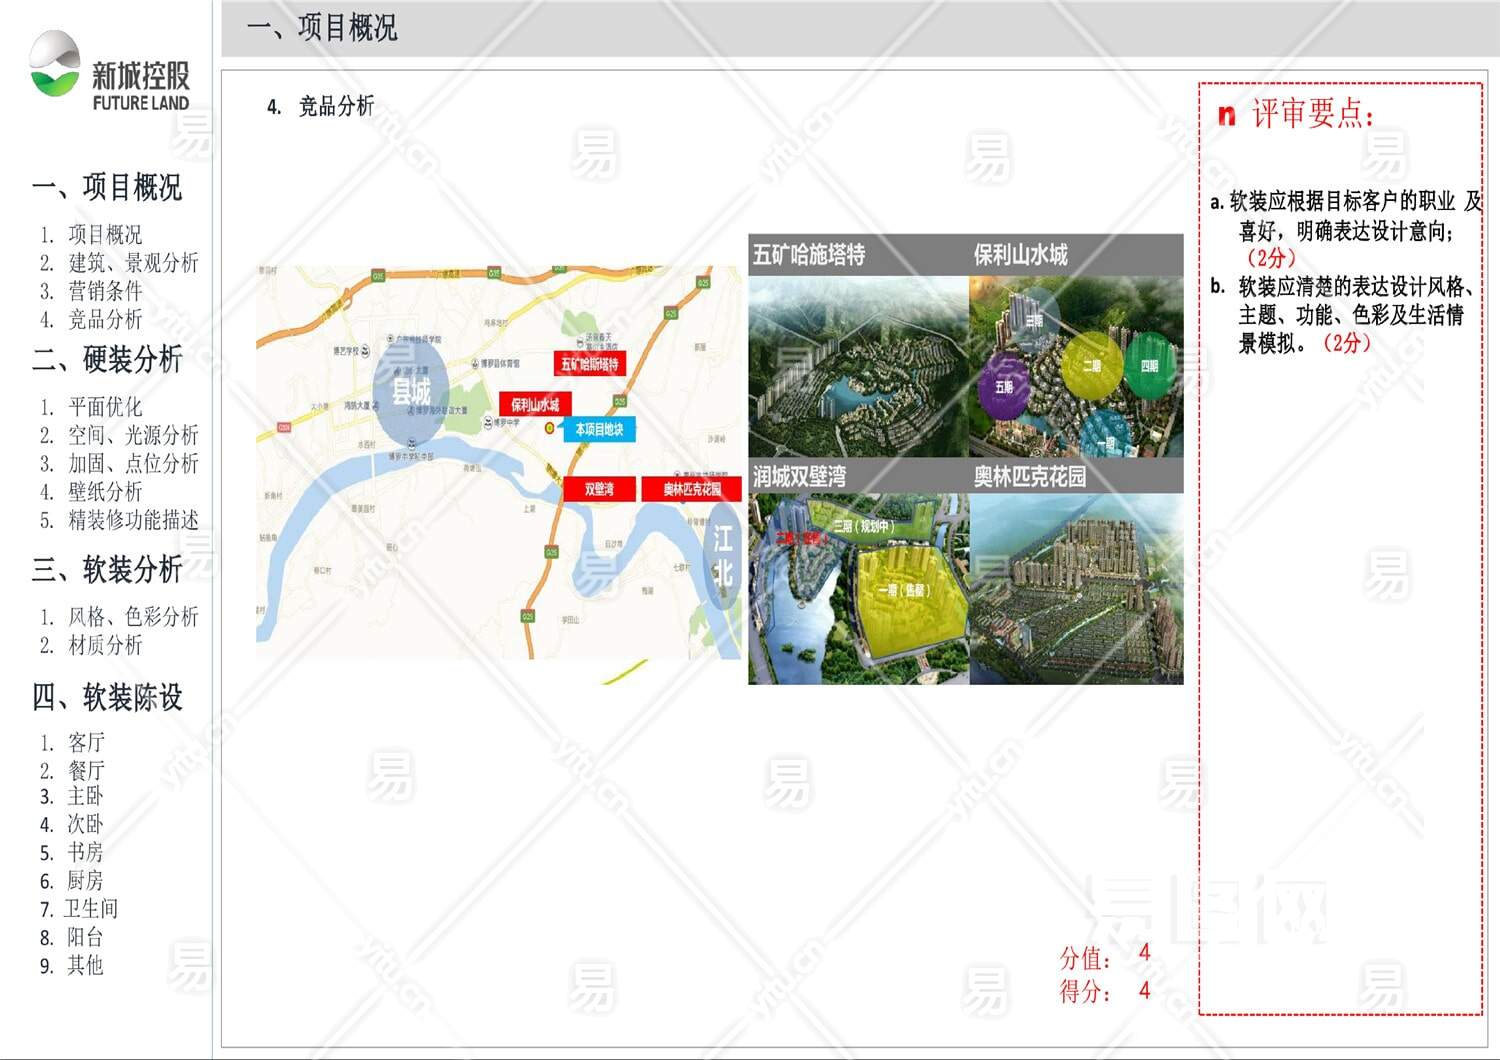Click the red 保利山水城 label on map
Viewport: 1500px width, 1060px height.
(535, 404)
